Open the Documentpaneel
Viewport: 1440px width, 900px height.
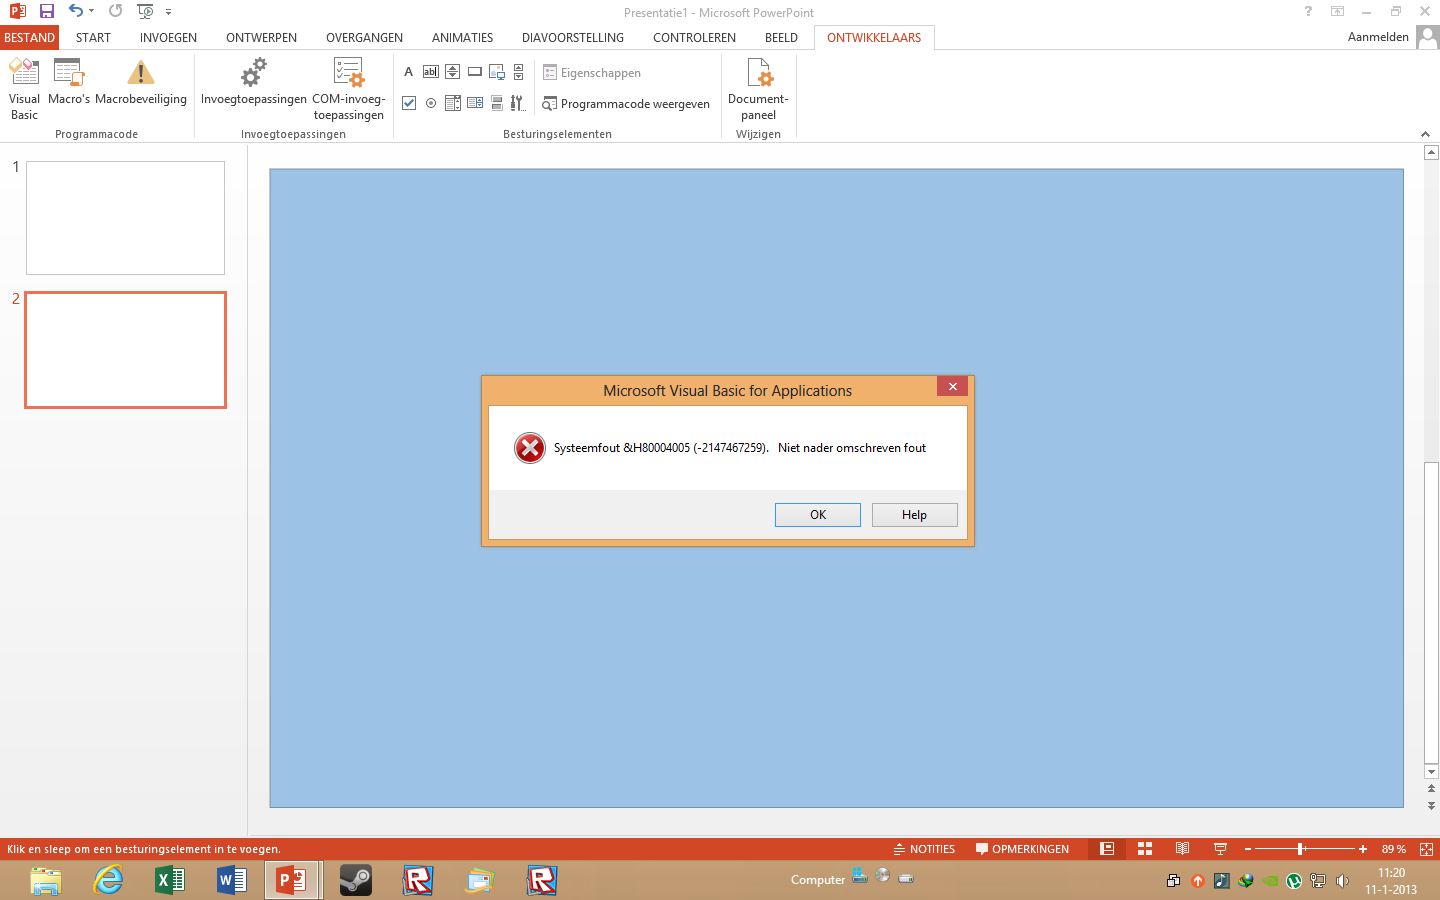tap(758, 89)
